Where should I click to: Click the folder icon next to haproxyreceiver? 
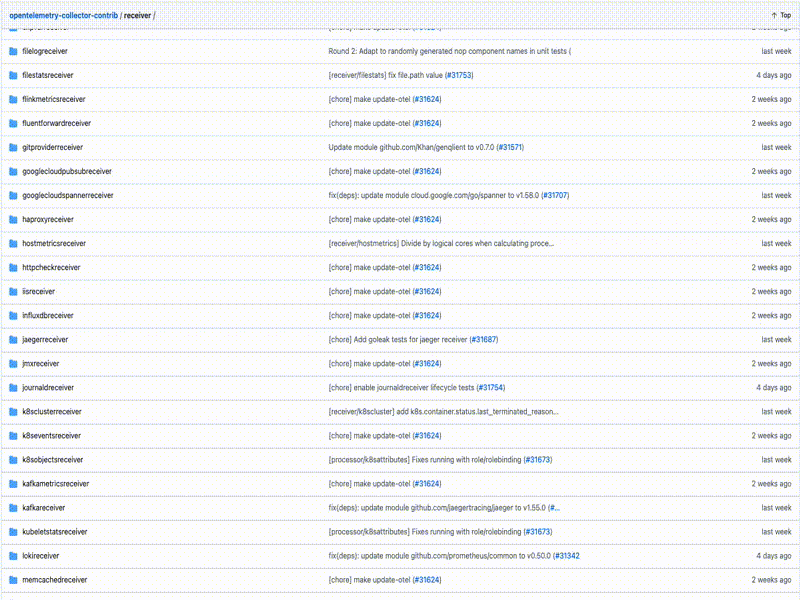[x=13, y=219]
